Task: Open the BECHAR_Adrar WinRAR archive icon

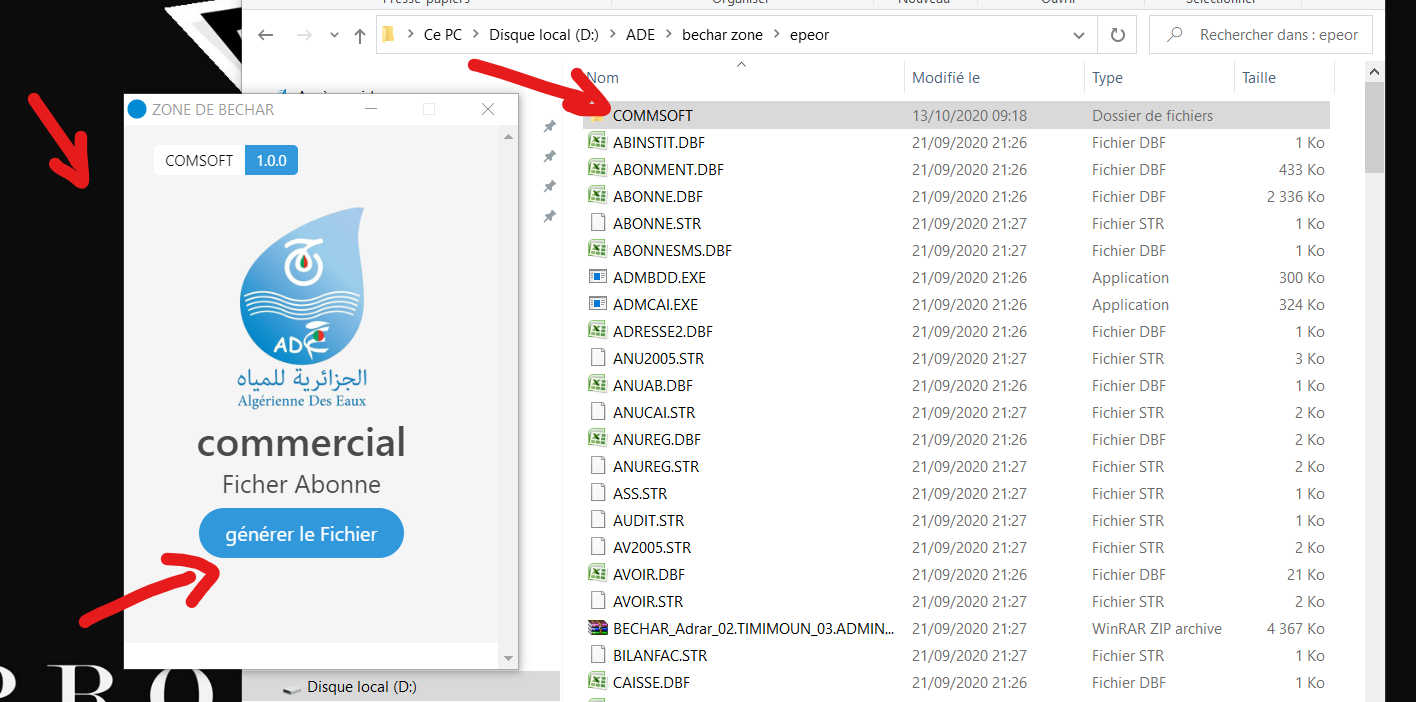Action: click(x=596, y=628)
